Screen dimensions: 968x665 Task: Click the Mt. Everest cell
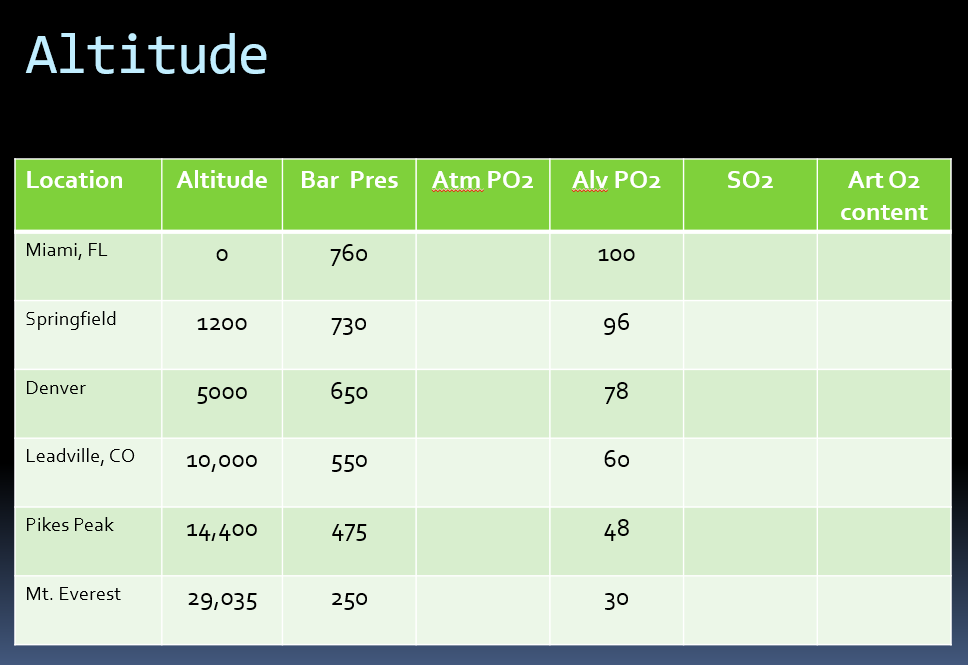tap(73, 594)
